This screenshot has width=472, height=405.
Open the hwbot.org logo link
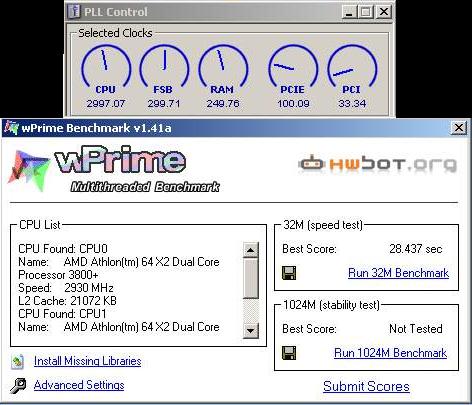click(x=377, y=164)
